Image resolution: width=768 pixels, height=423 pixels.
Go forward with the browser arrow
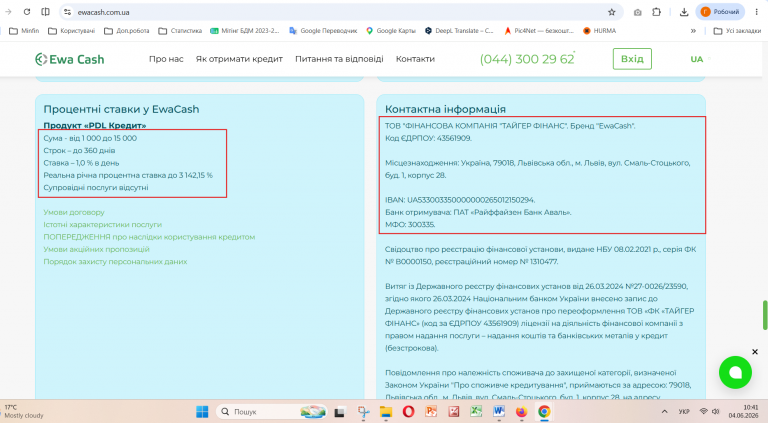pyautogui.click(x=8, y=12)
